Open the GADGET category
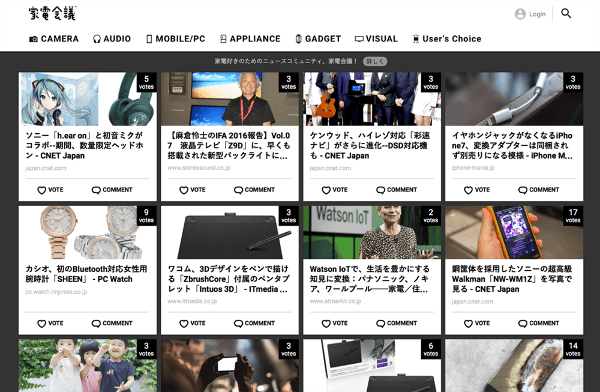Image resolution: width=600 pixels, height=392 pixels. 318,39
